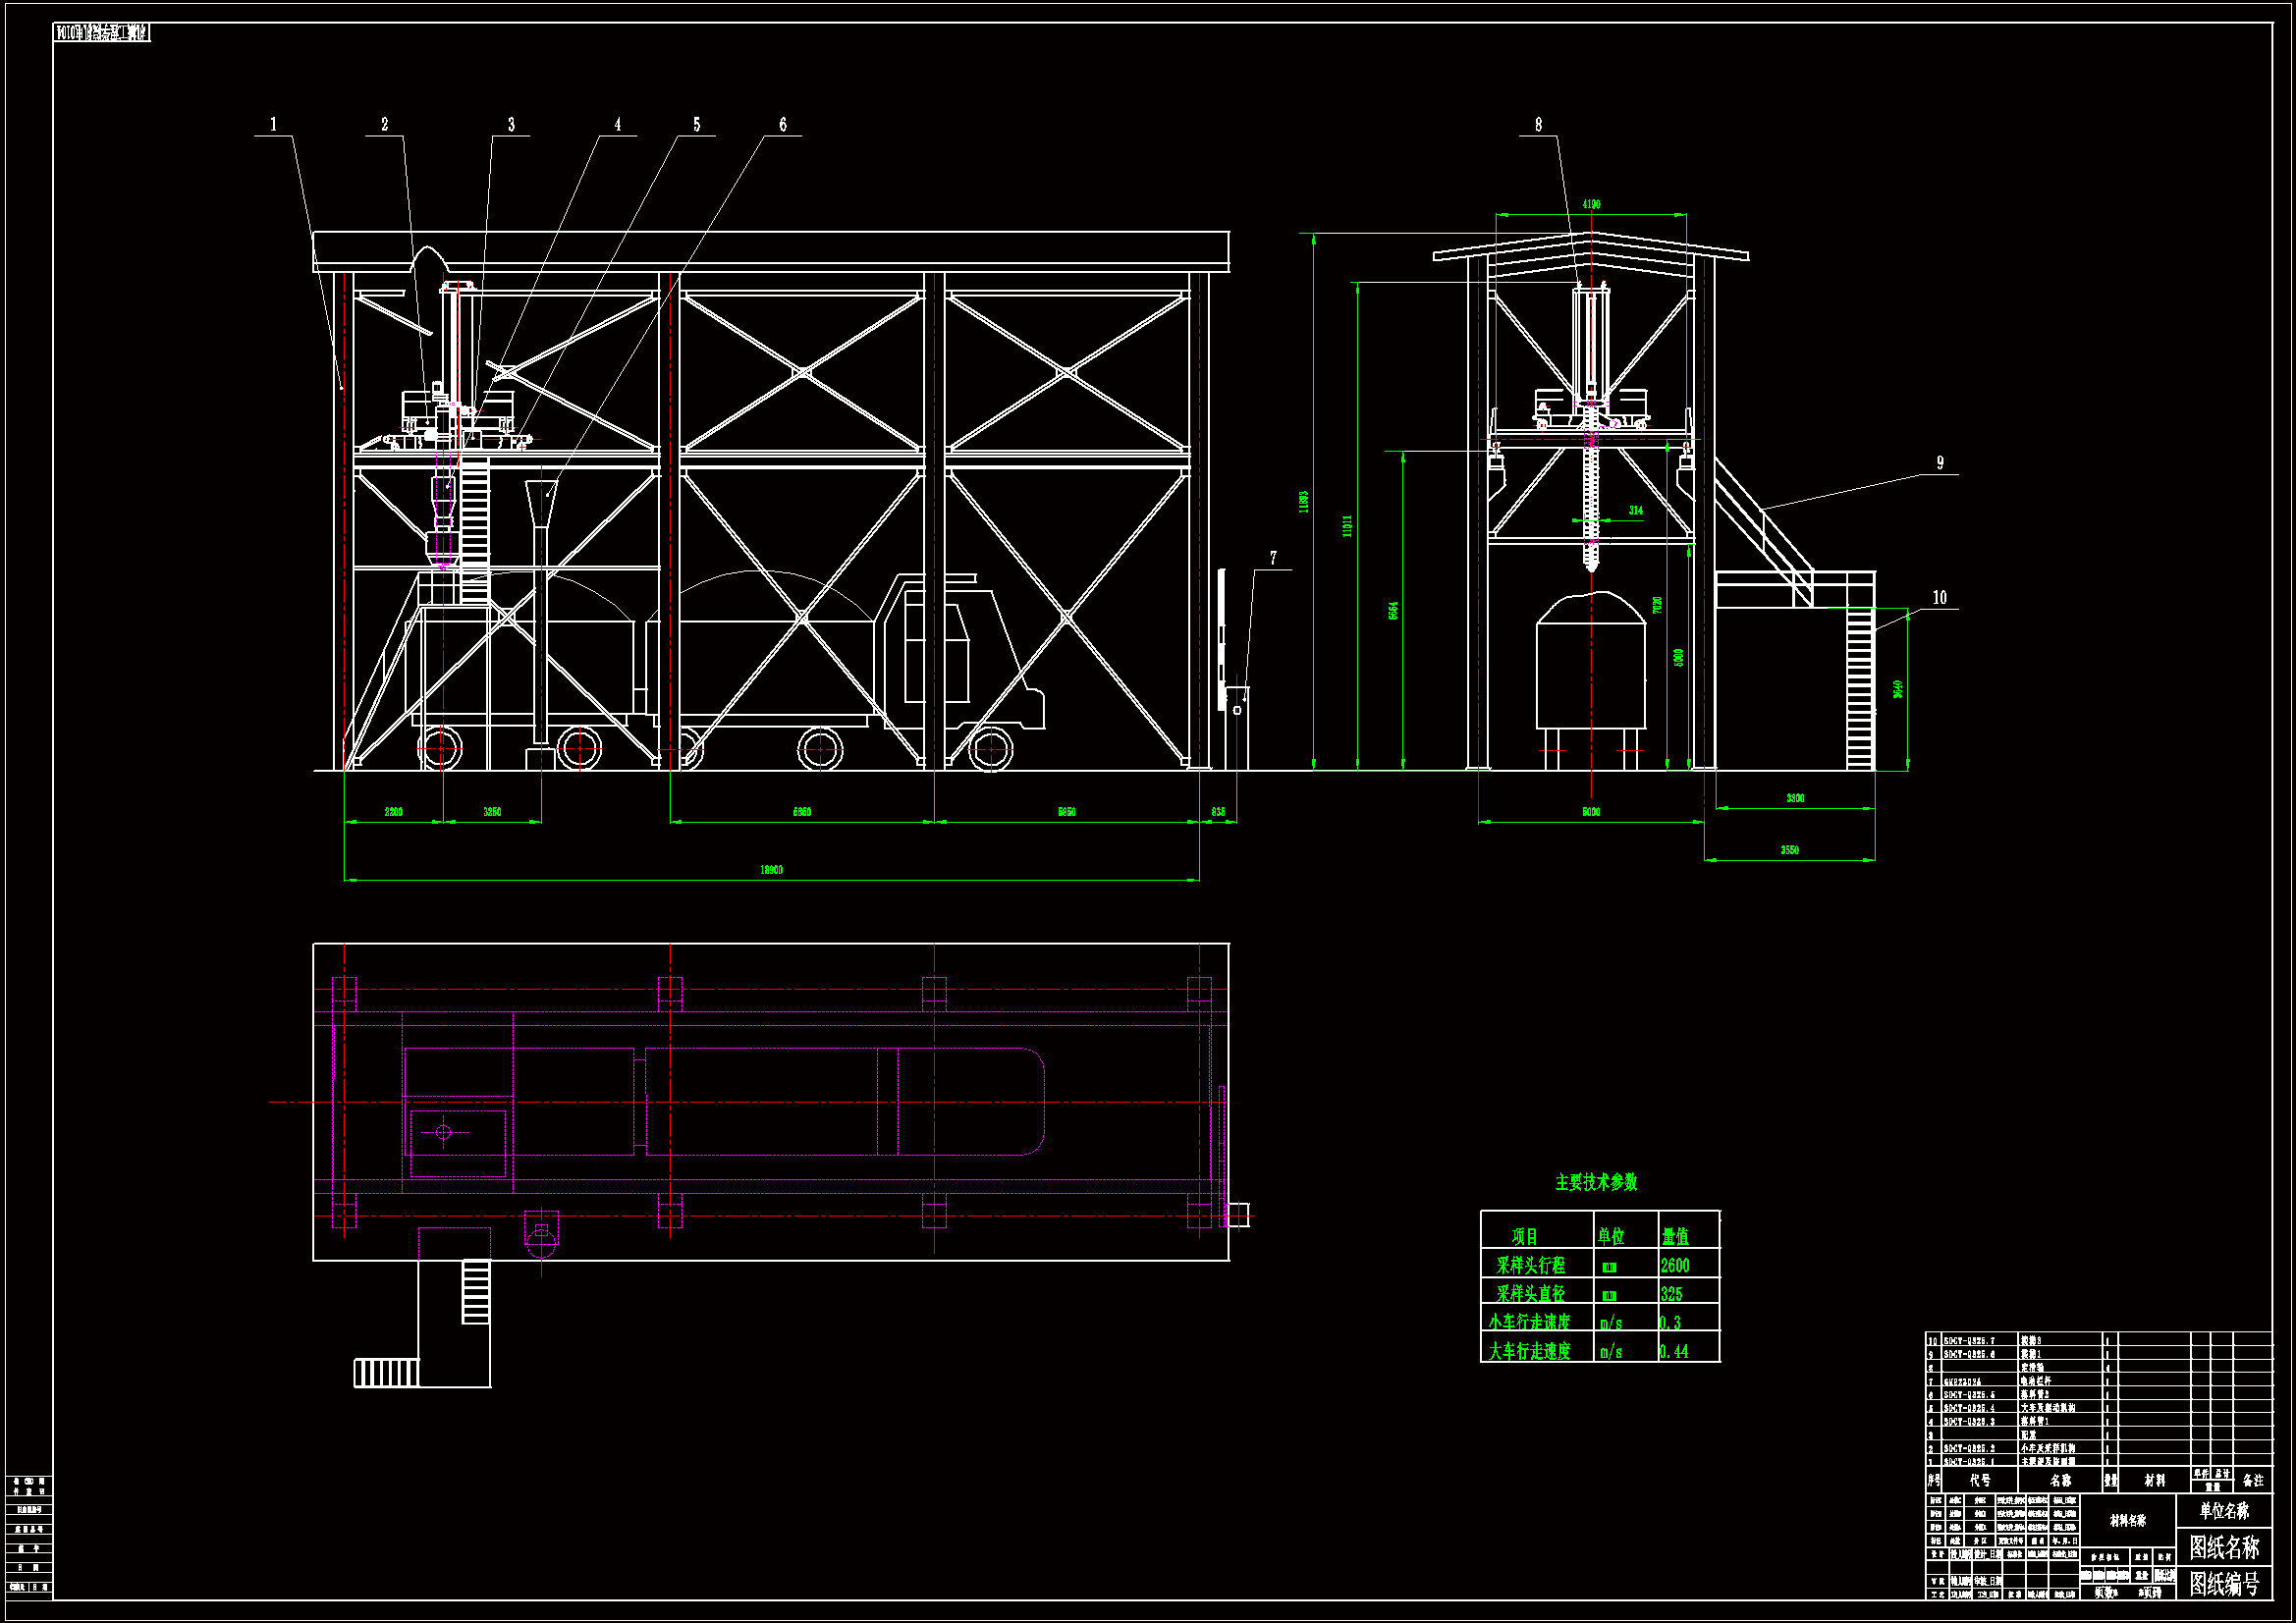
Task: Click the 18900 overall length dimension
Action: click(771, 870)
